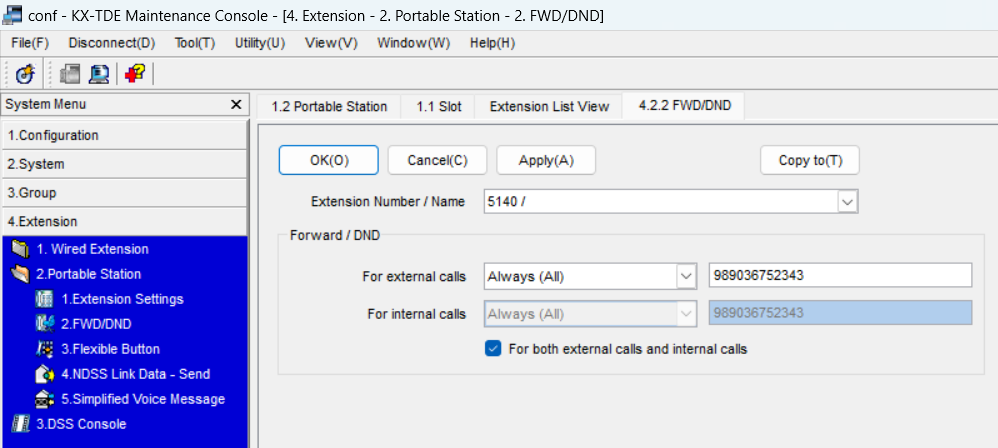This screenshot has height=448, width=998.
Task: Switch to the Extension List View tab
Action: pos(549,106)
